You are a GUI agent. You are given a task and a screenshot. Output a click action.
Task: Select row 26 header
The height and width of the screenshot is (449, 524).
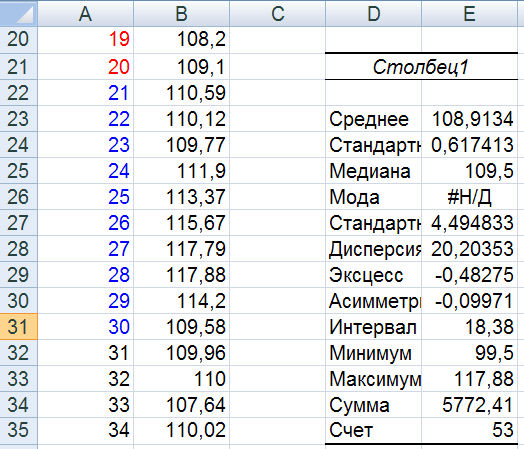pyautogui.click(x=18, y=197)
